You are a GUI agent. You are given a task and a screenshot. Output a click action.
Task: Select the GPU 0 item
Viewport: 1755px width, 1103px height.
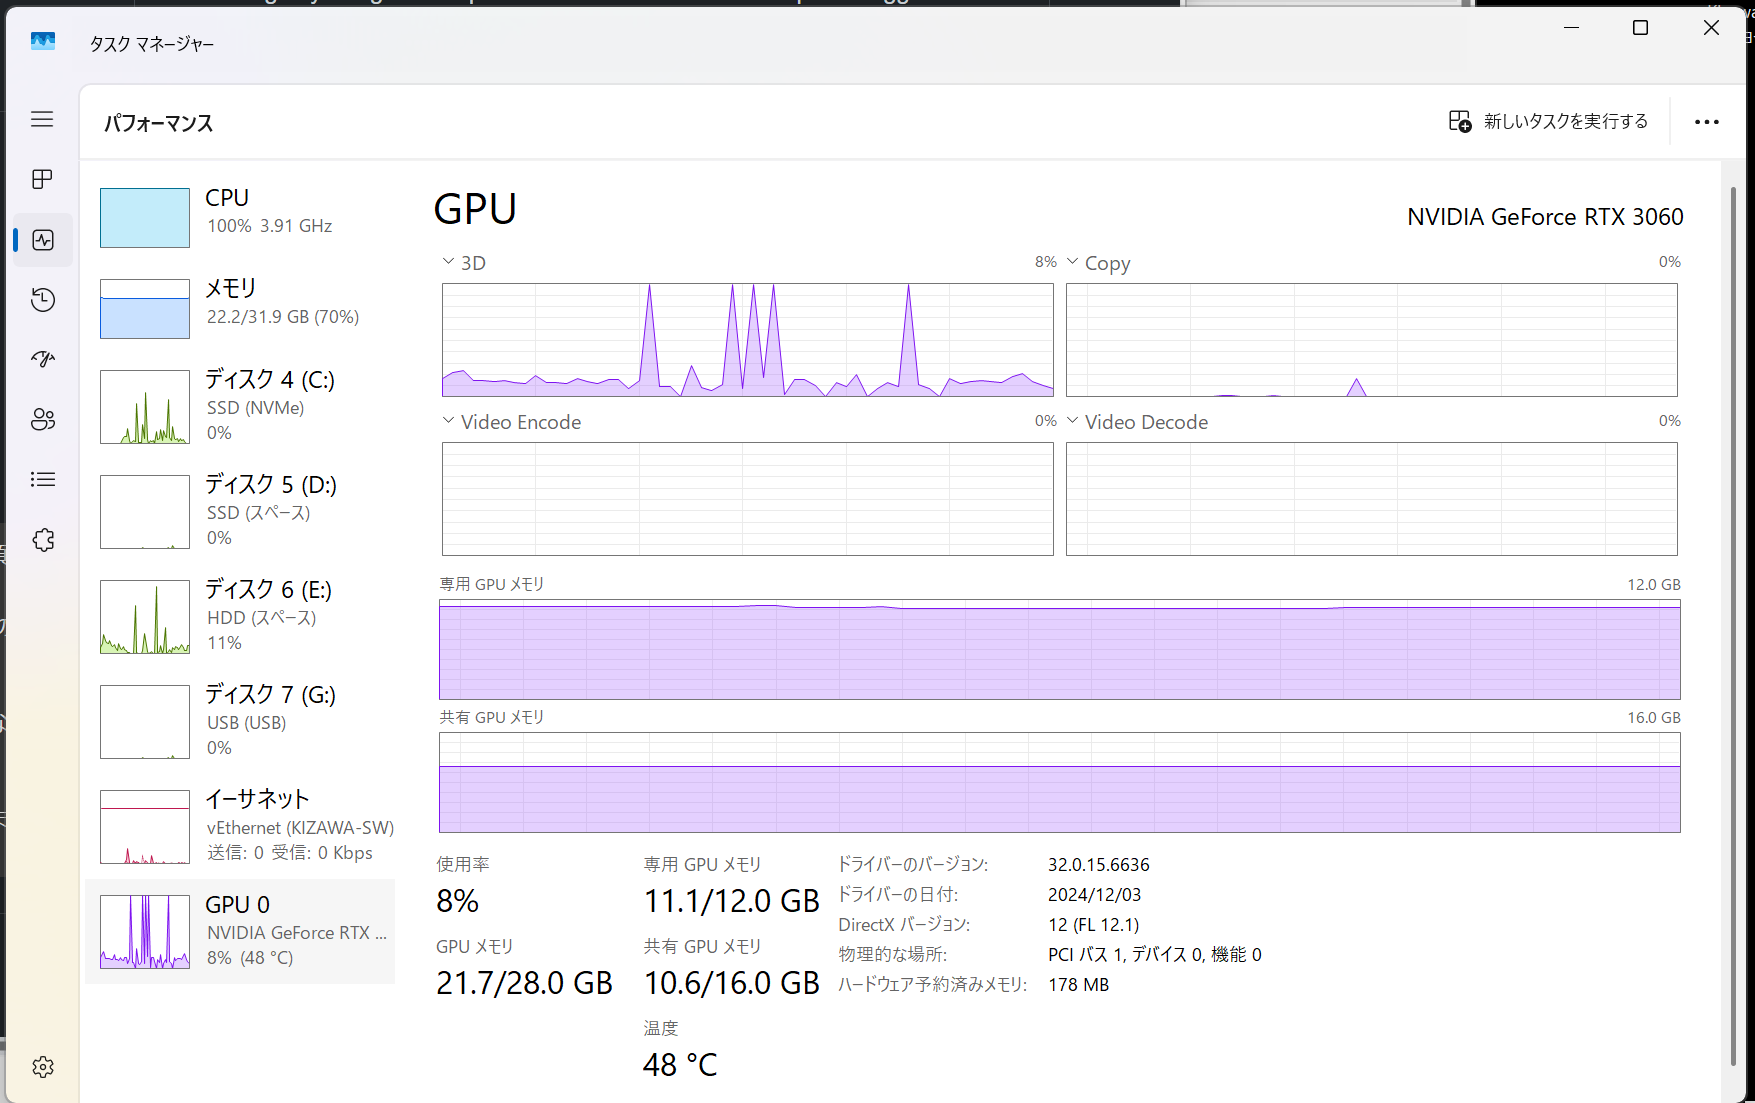(240, 931)
